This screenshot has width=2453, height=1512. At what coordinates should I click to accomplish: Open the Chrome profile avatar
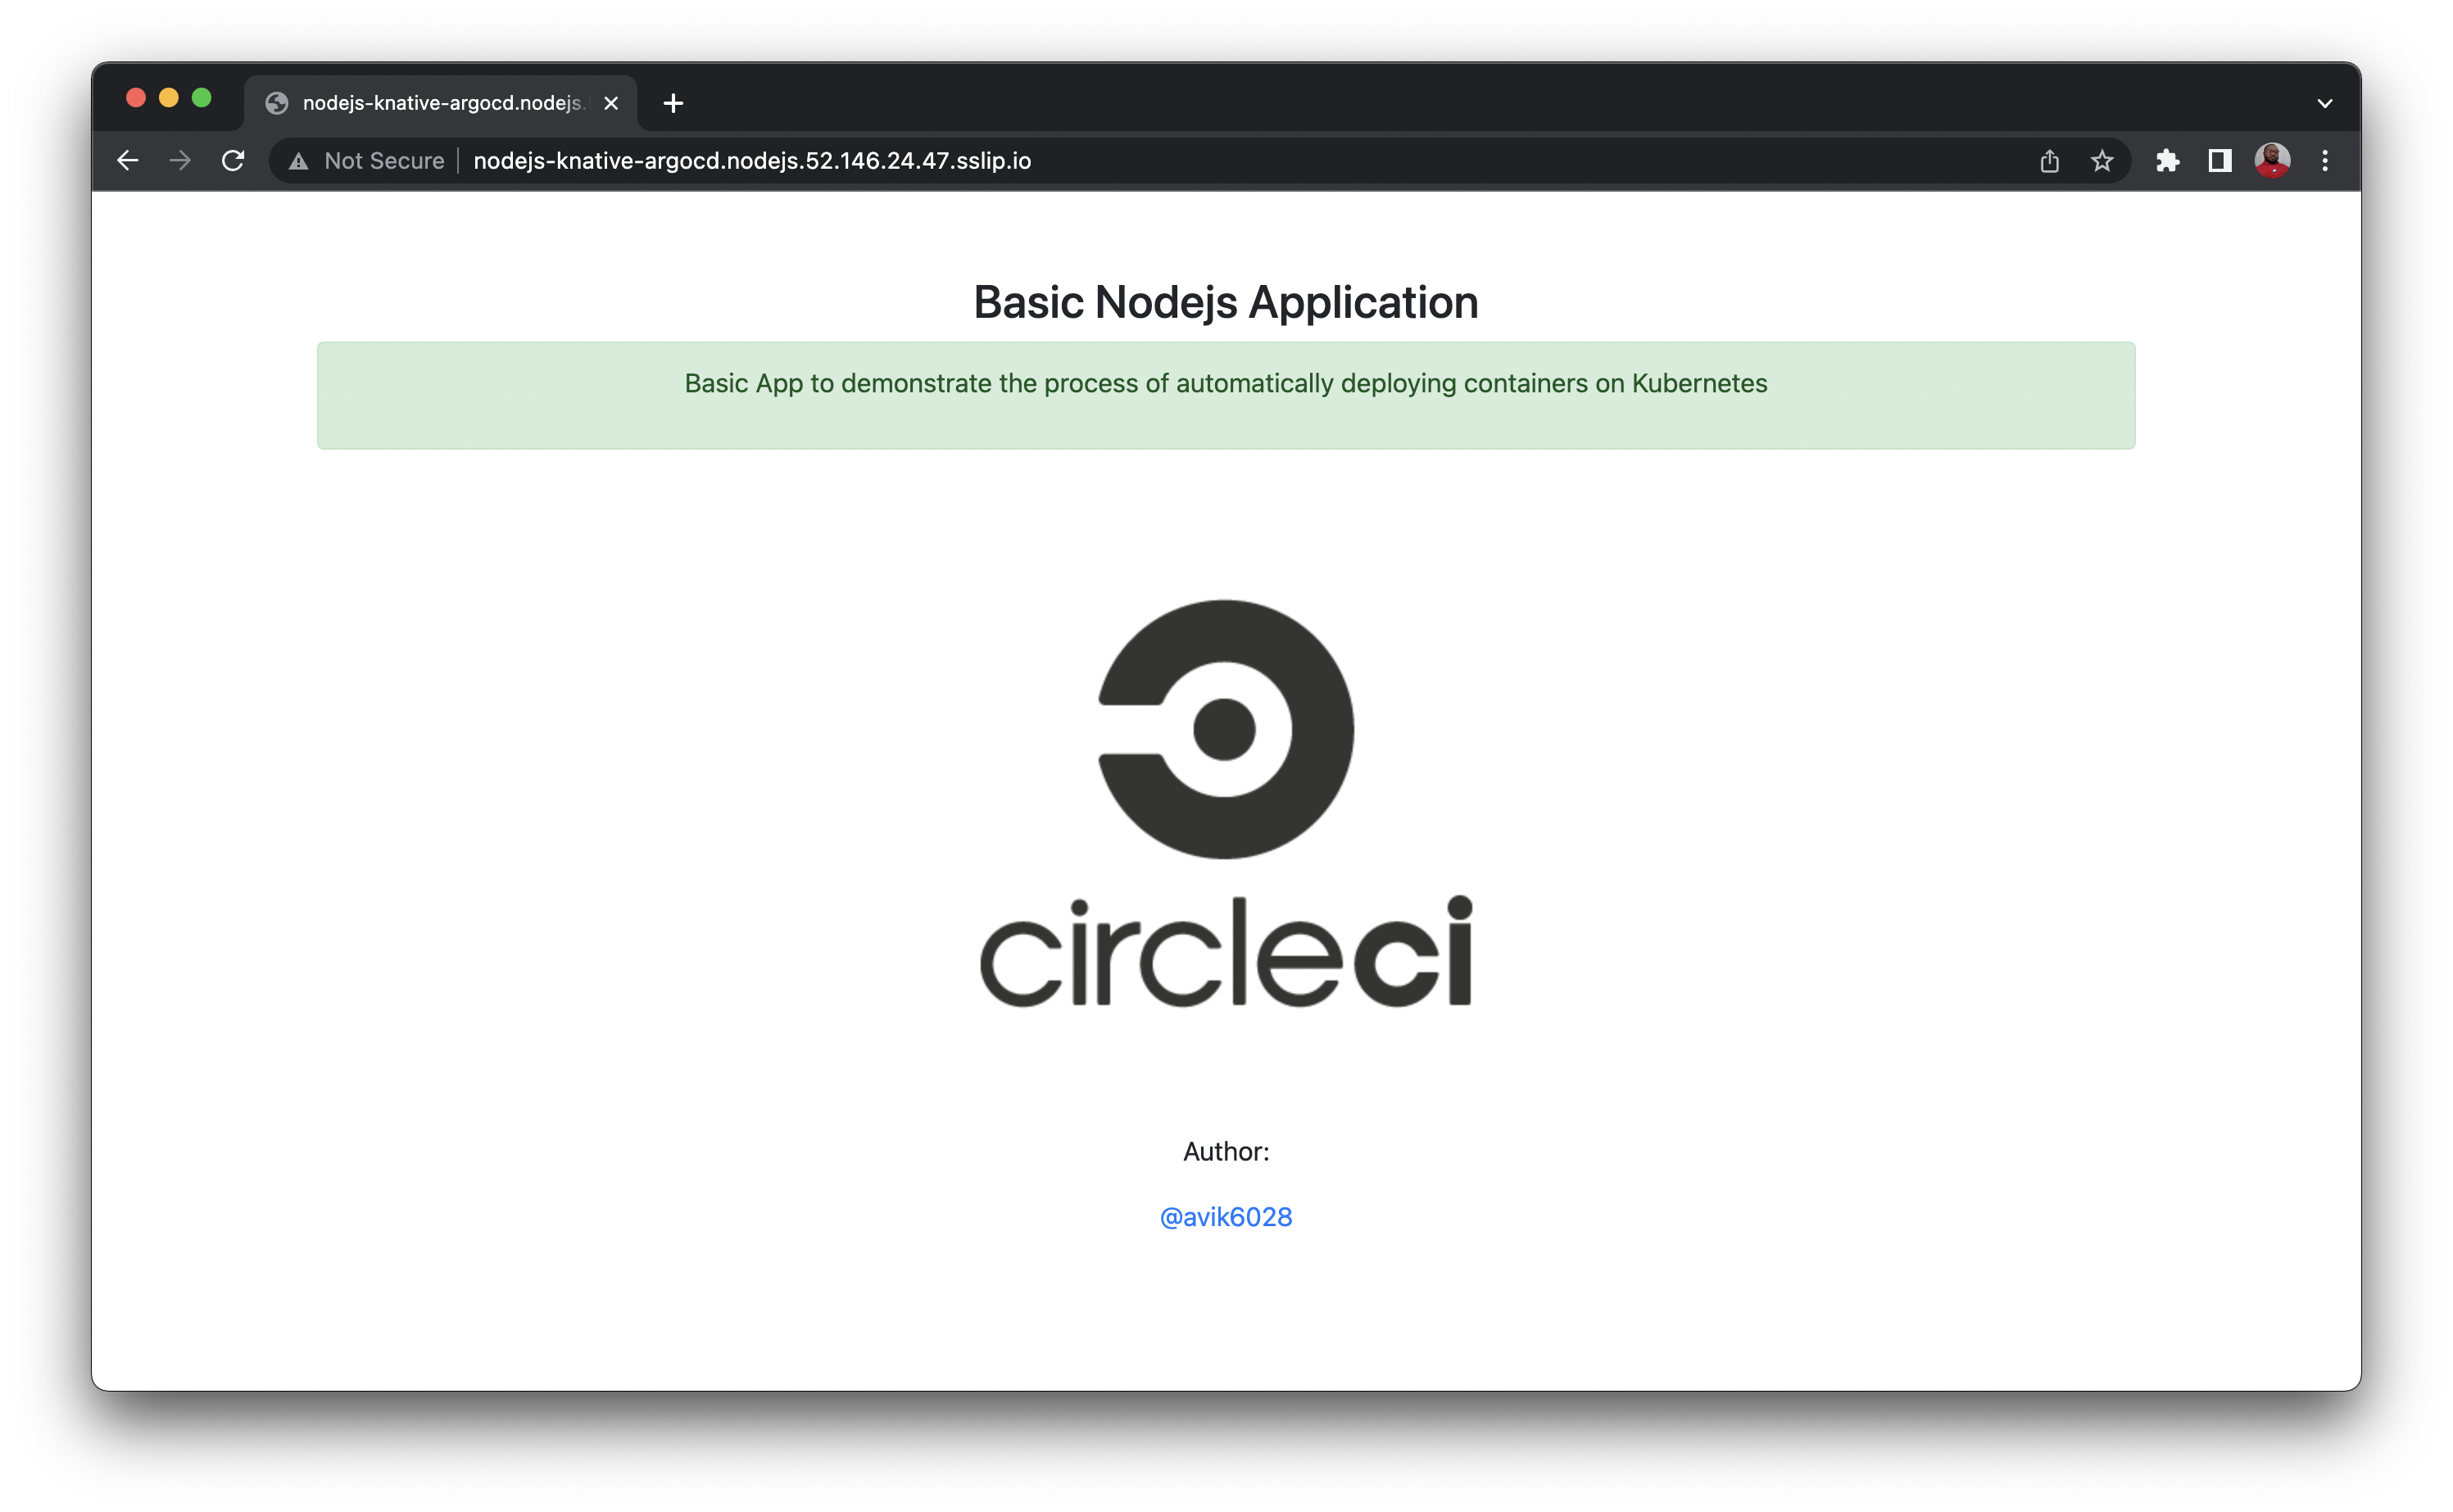pyautogui.click(x=2272, y=161)
